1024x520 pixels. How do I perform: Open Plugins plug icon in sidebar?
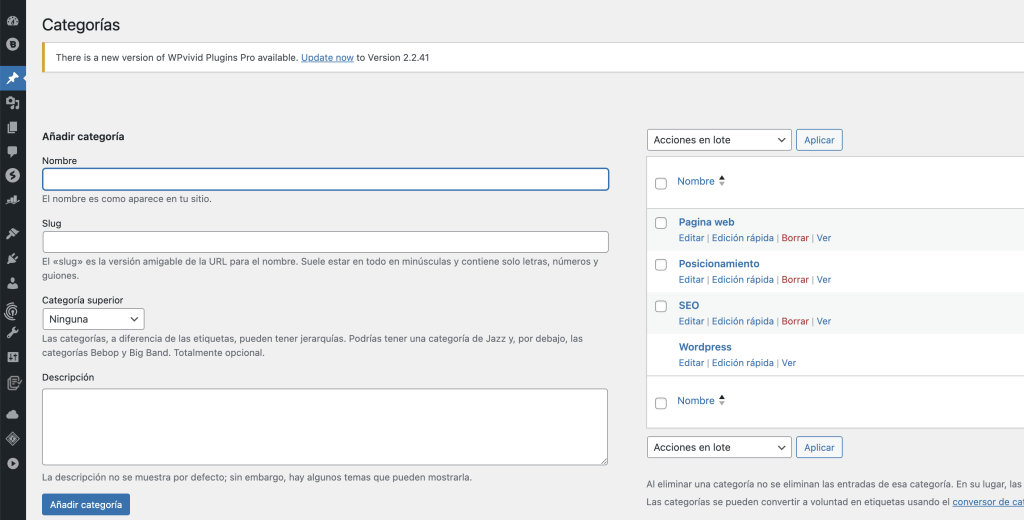coord(12,258)
